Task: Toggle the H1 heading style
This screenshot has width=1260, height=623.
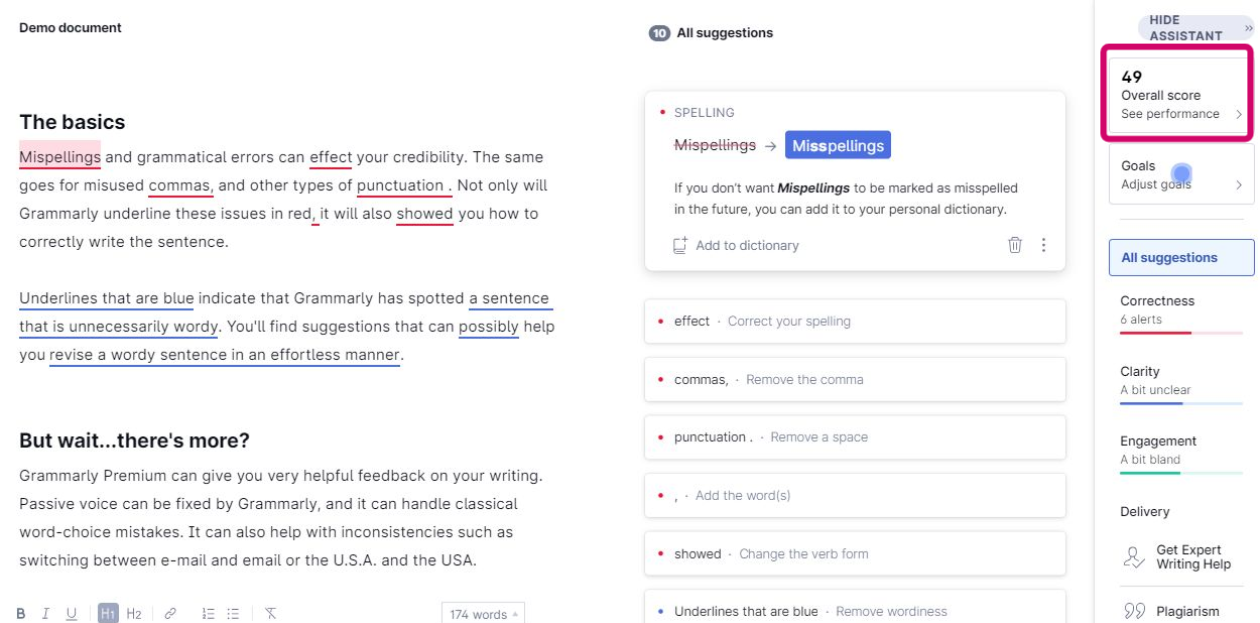Action: coord(108,614)
